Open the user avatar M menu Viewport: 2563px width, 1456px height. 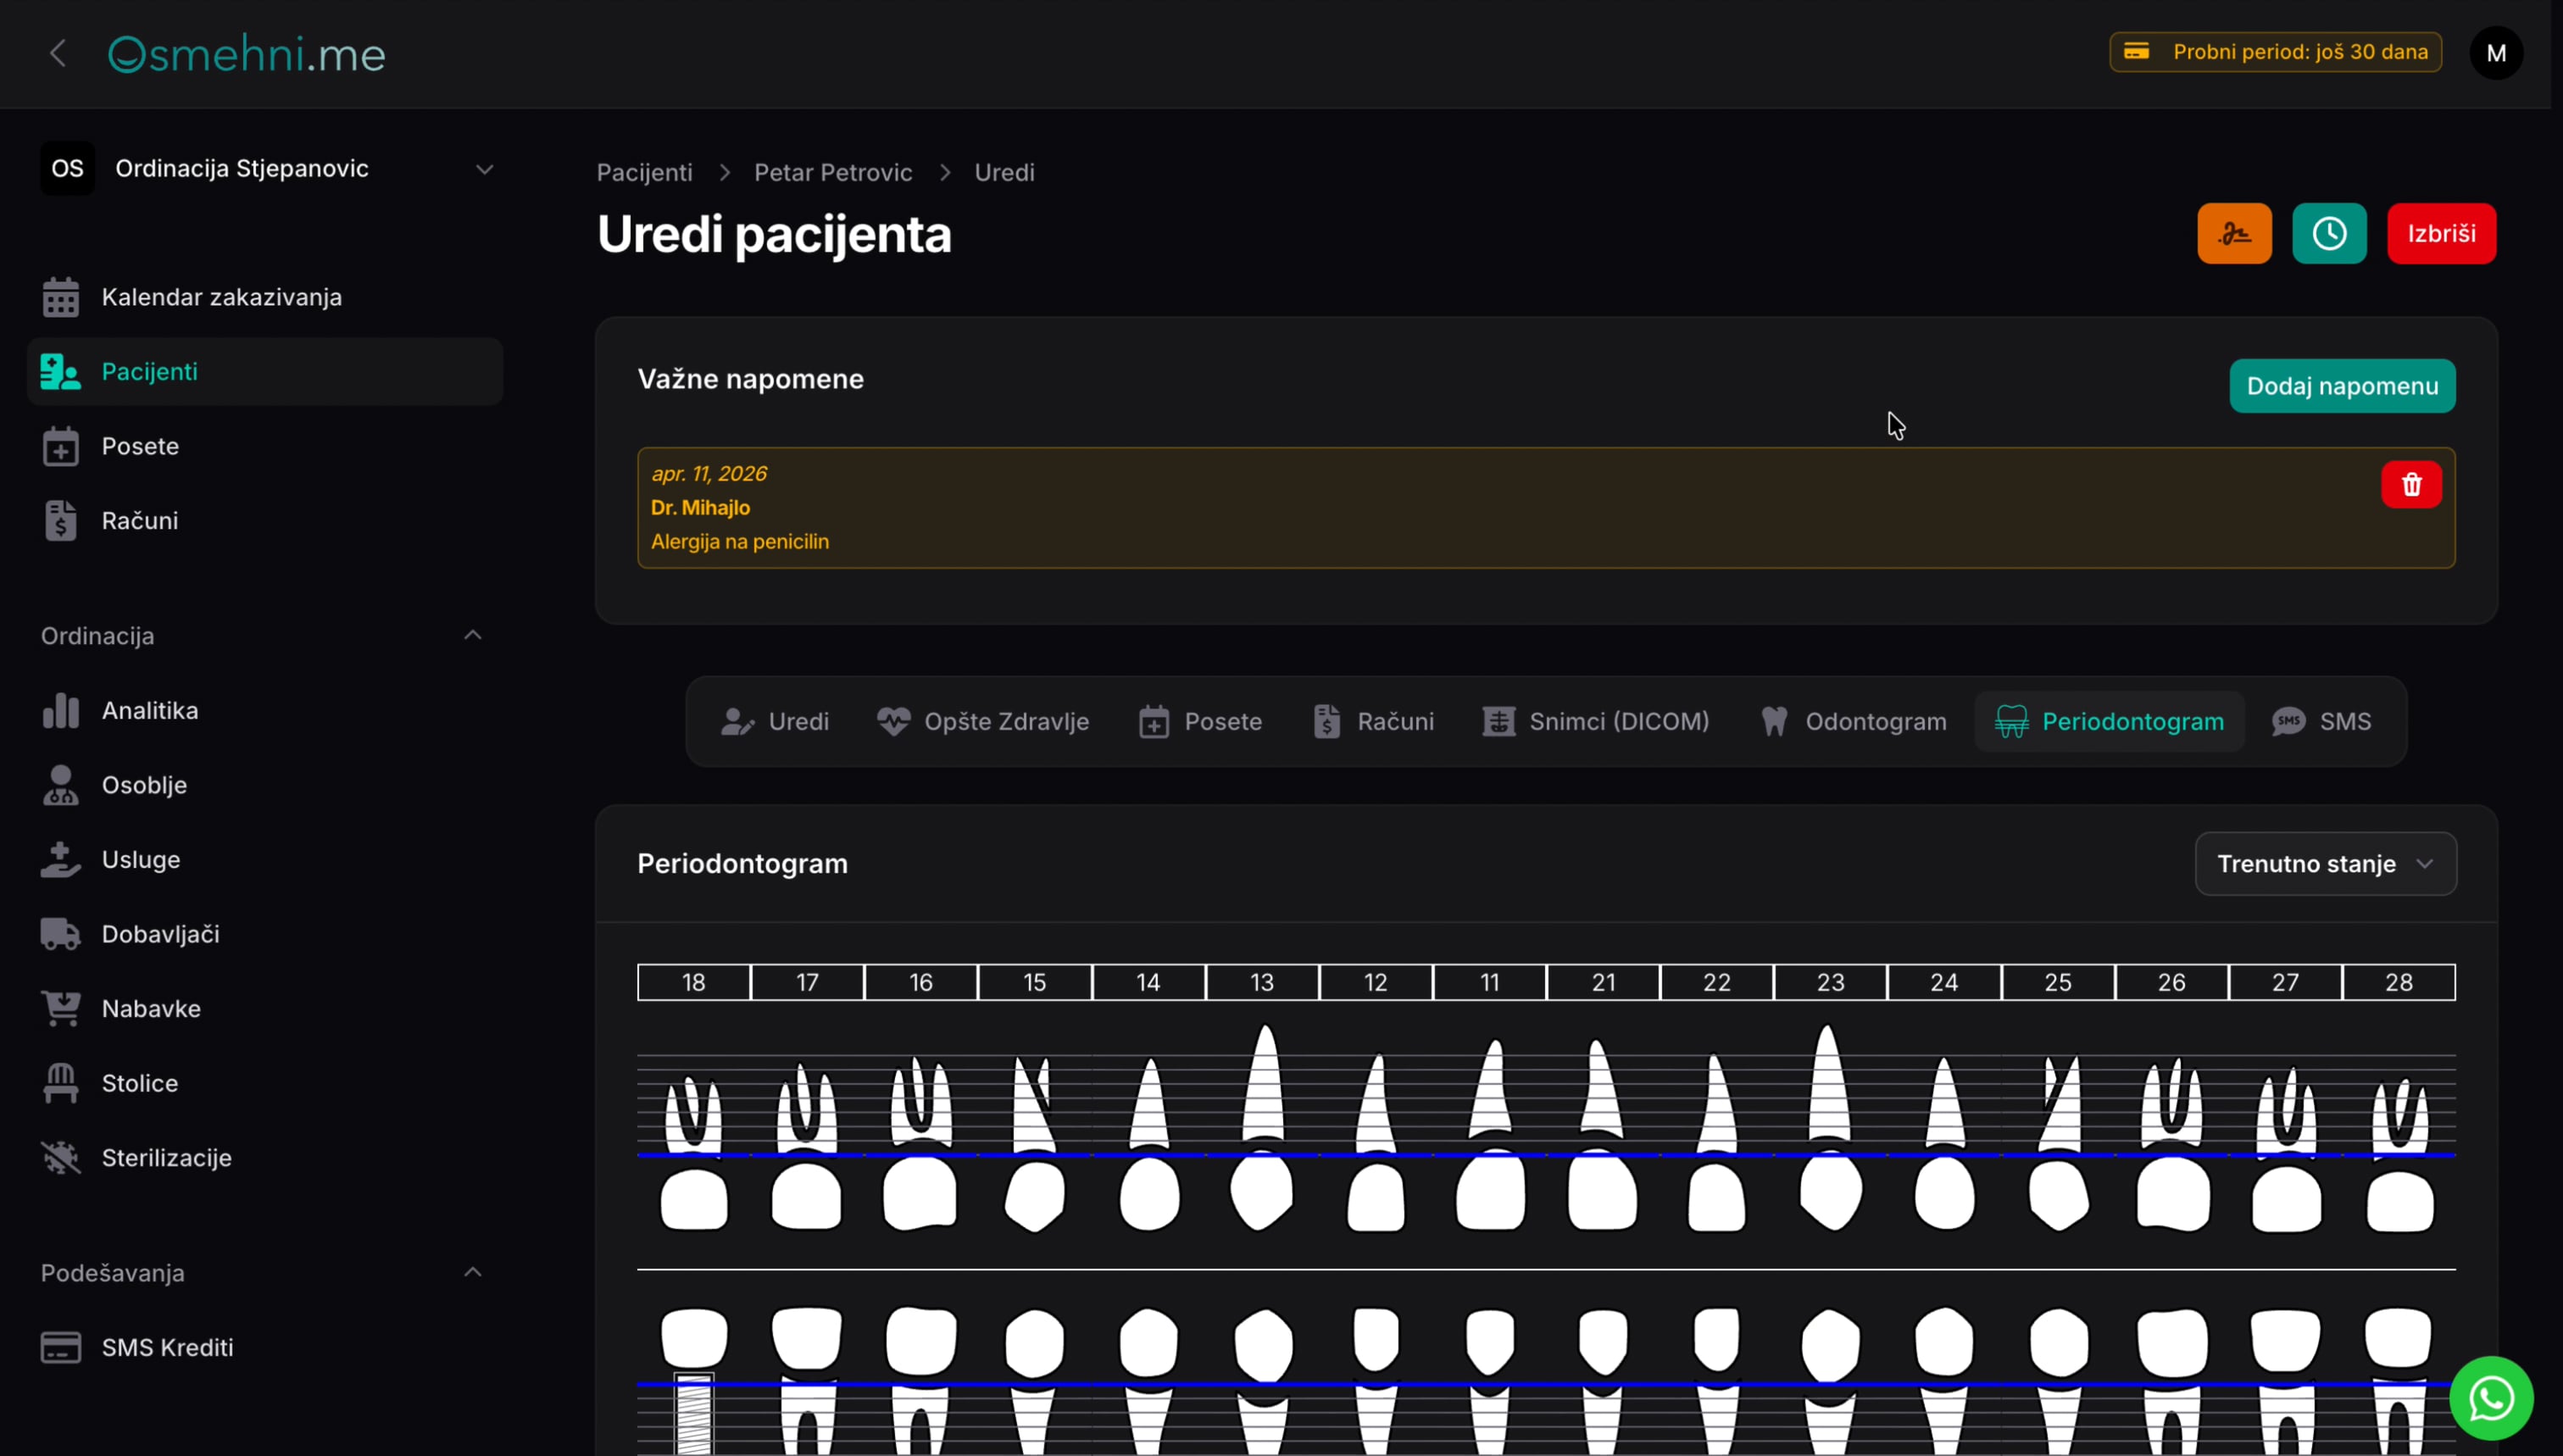pos(2496,53)
